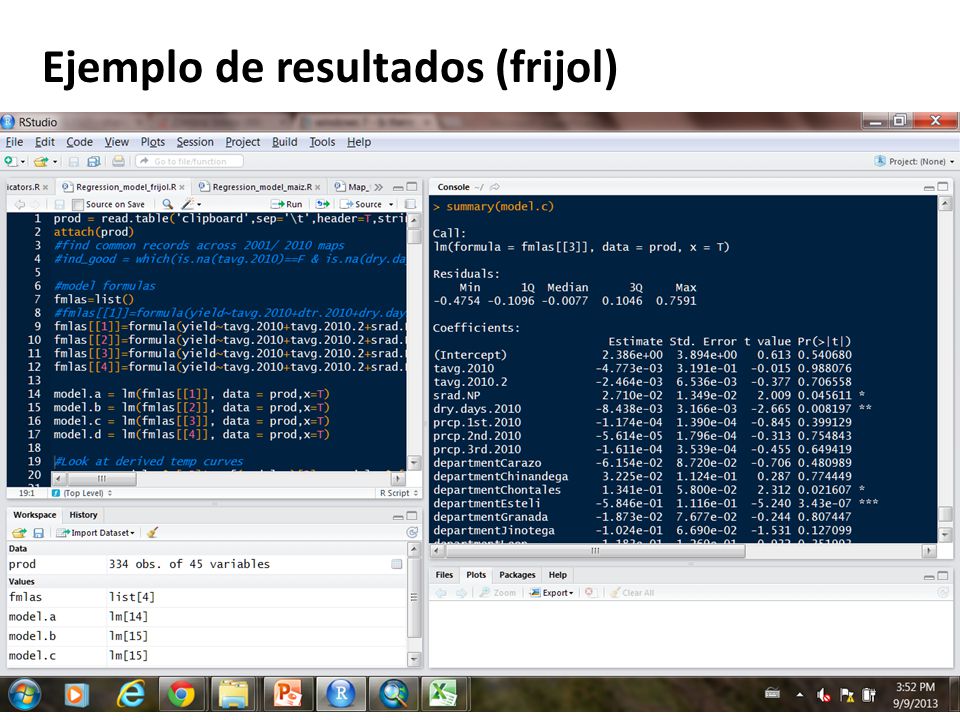Open the Export dropdown in Plots pane
Image resolution: width=960 pixels, height=720 pixels.
(x=551, y=592)
